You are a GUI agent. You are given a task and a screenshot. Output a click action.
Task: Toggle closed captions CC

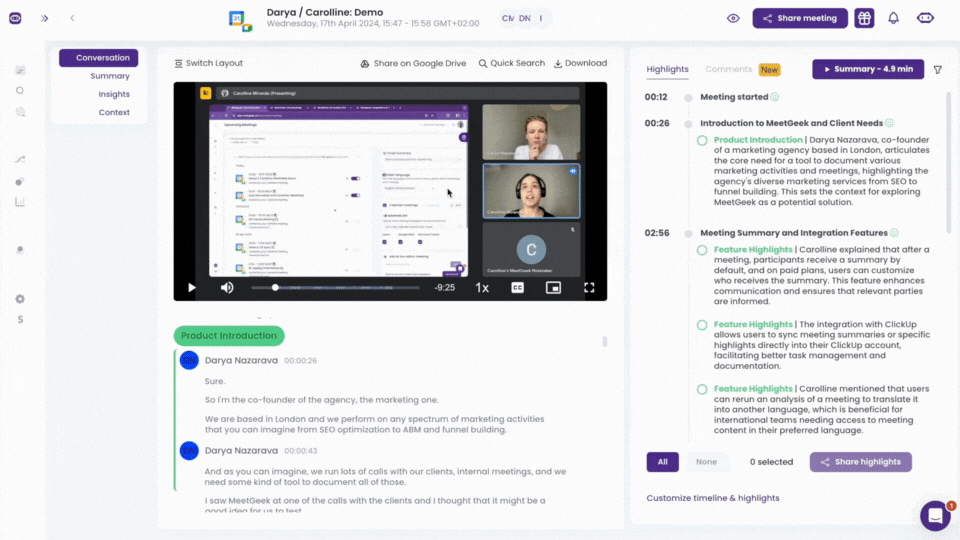coord(517,288)
